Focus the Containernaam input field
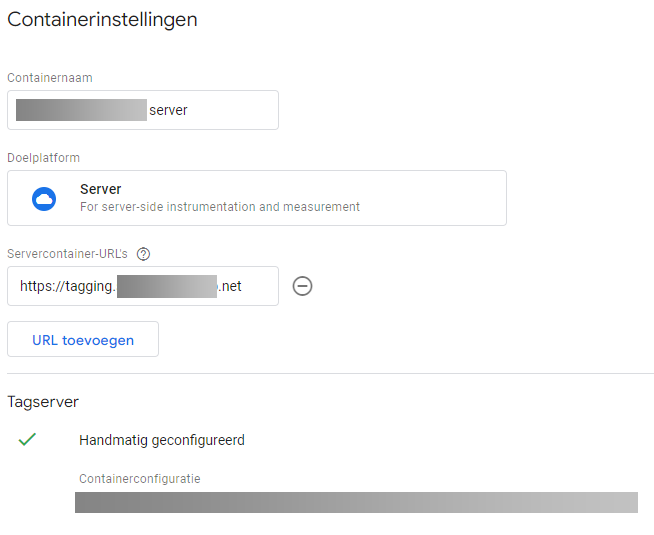The width and height of the screenshot is (654, 535). [x=143, y=110]
